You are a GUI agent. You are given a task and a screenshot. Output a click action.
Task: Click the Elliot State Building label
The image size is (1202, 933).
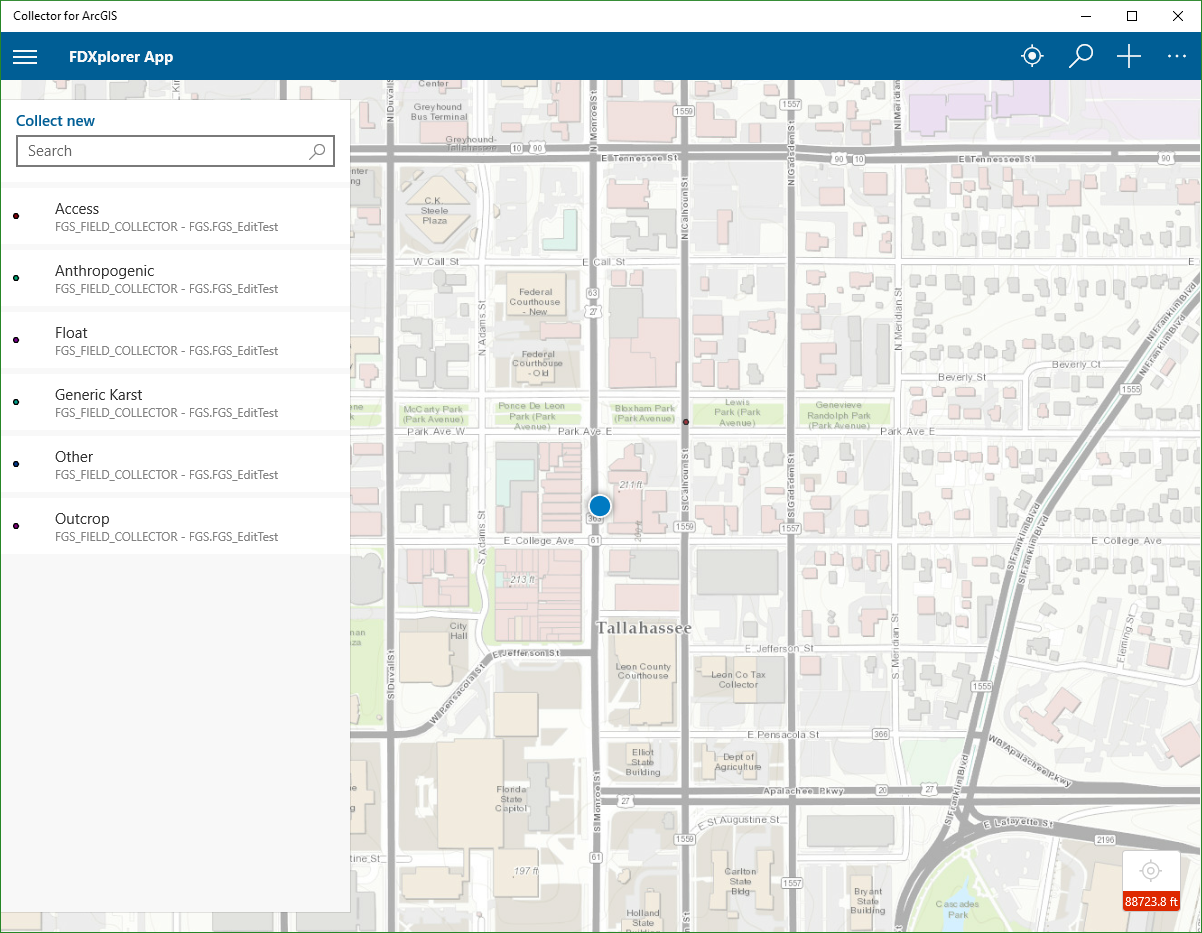(642, 761)
